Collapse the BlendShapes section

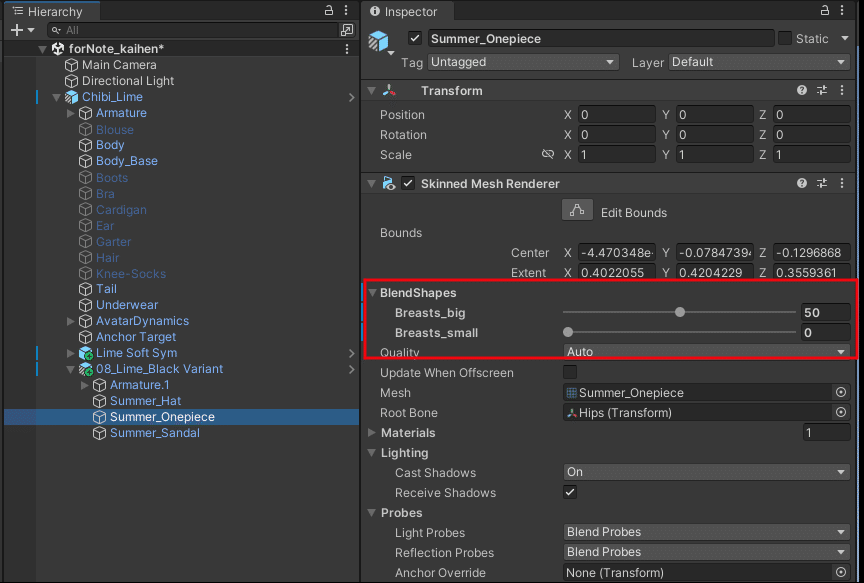[x=372, y=293]
